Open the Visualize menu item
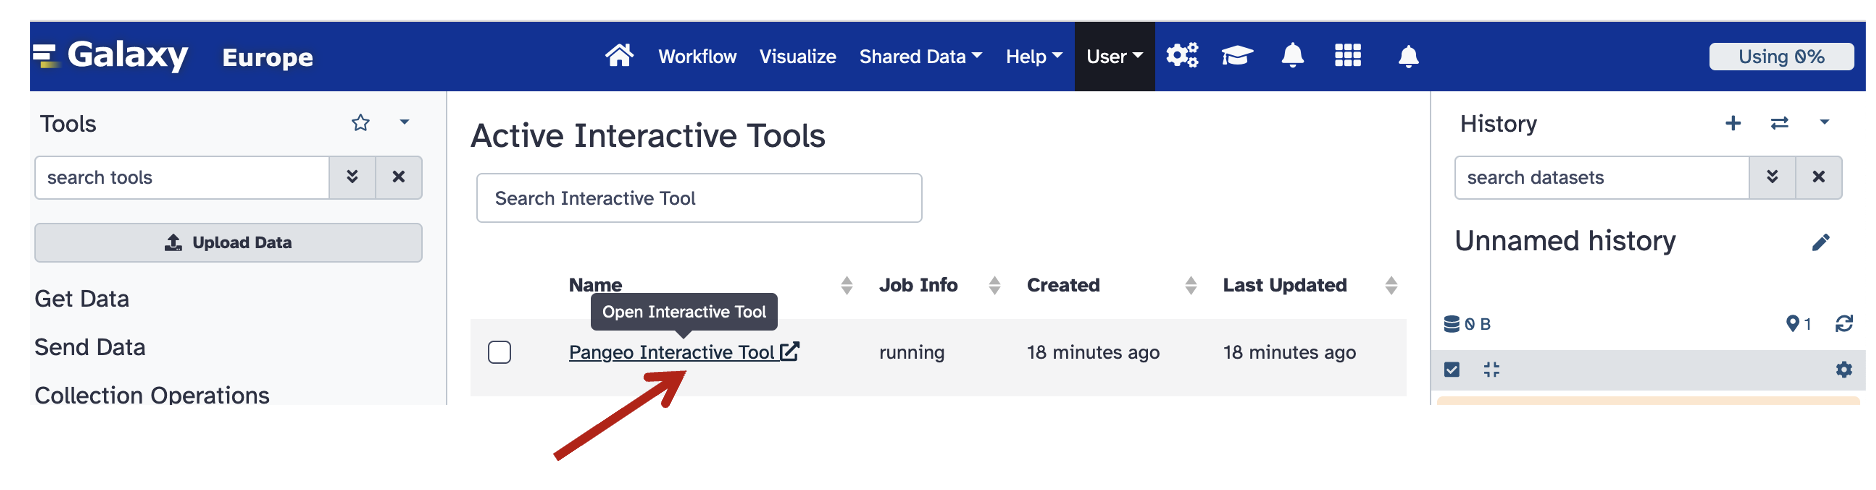Screen dimensions: 1876x490 (797, 57)
